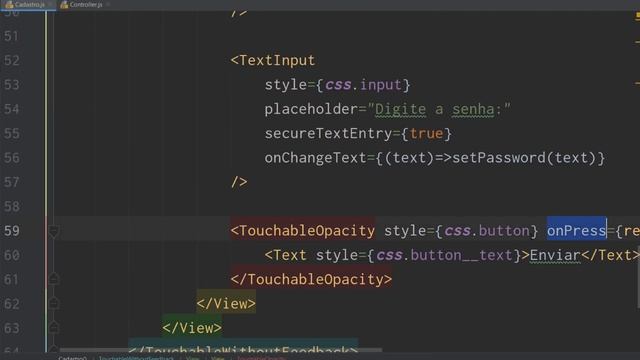The height and width of the screenshot is (360, 640).
Task: Click the onChangeText attribute
Action: (x=315, y=158)
